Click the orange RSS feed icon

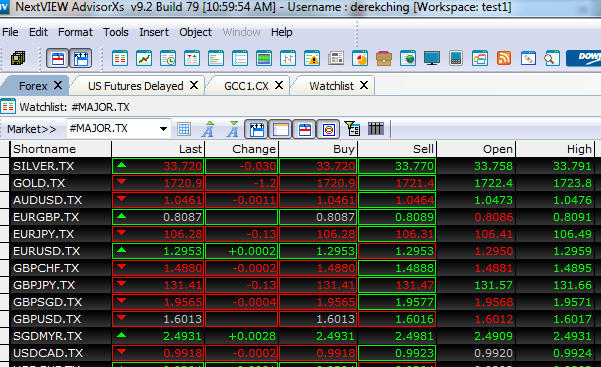pyautogui.click(x=504, y=59)
